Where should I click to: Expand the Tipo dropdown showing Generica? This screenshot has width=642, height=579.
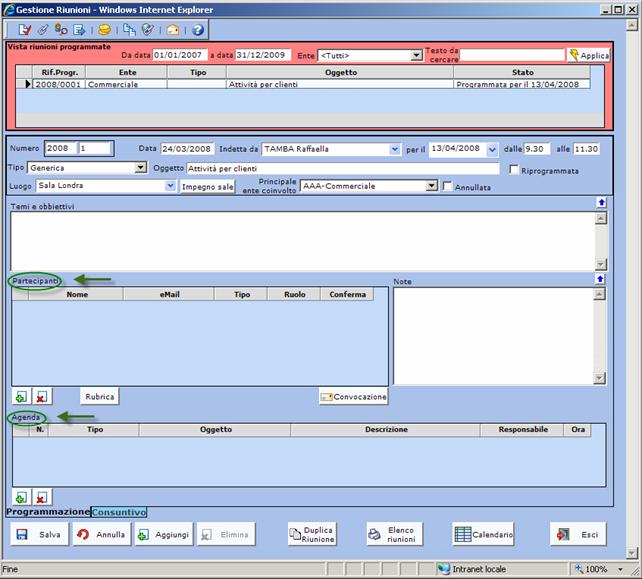click(x=141, y=168)
